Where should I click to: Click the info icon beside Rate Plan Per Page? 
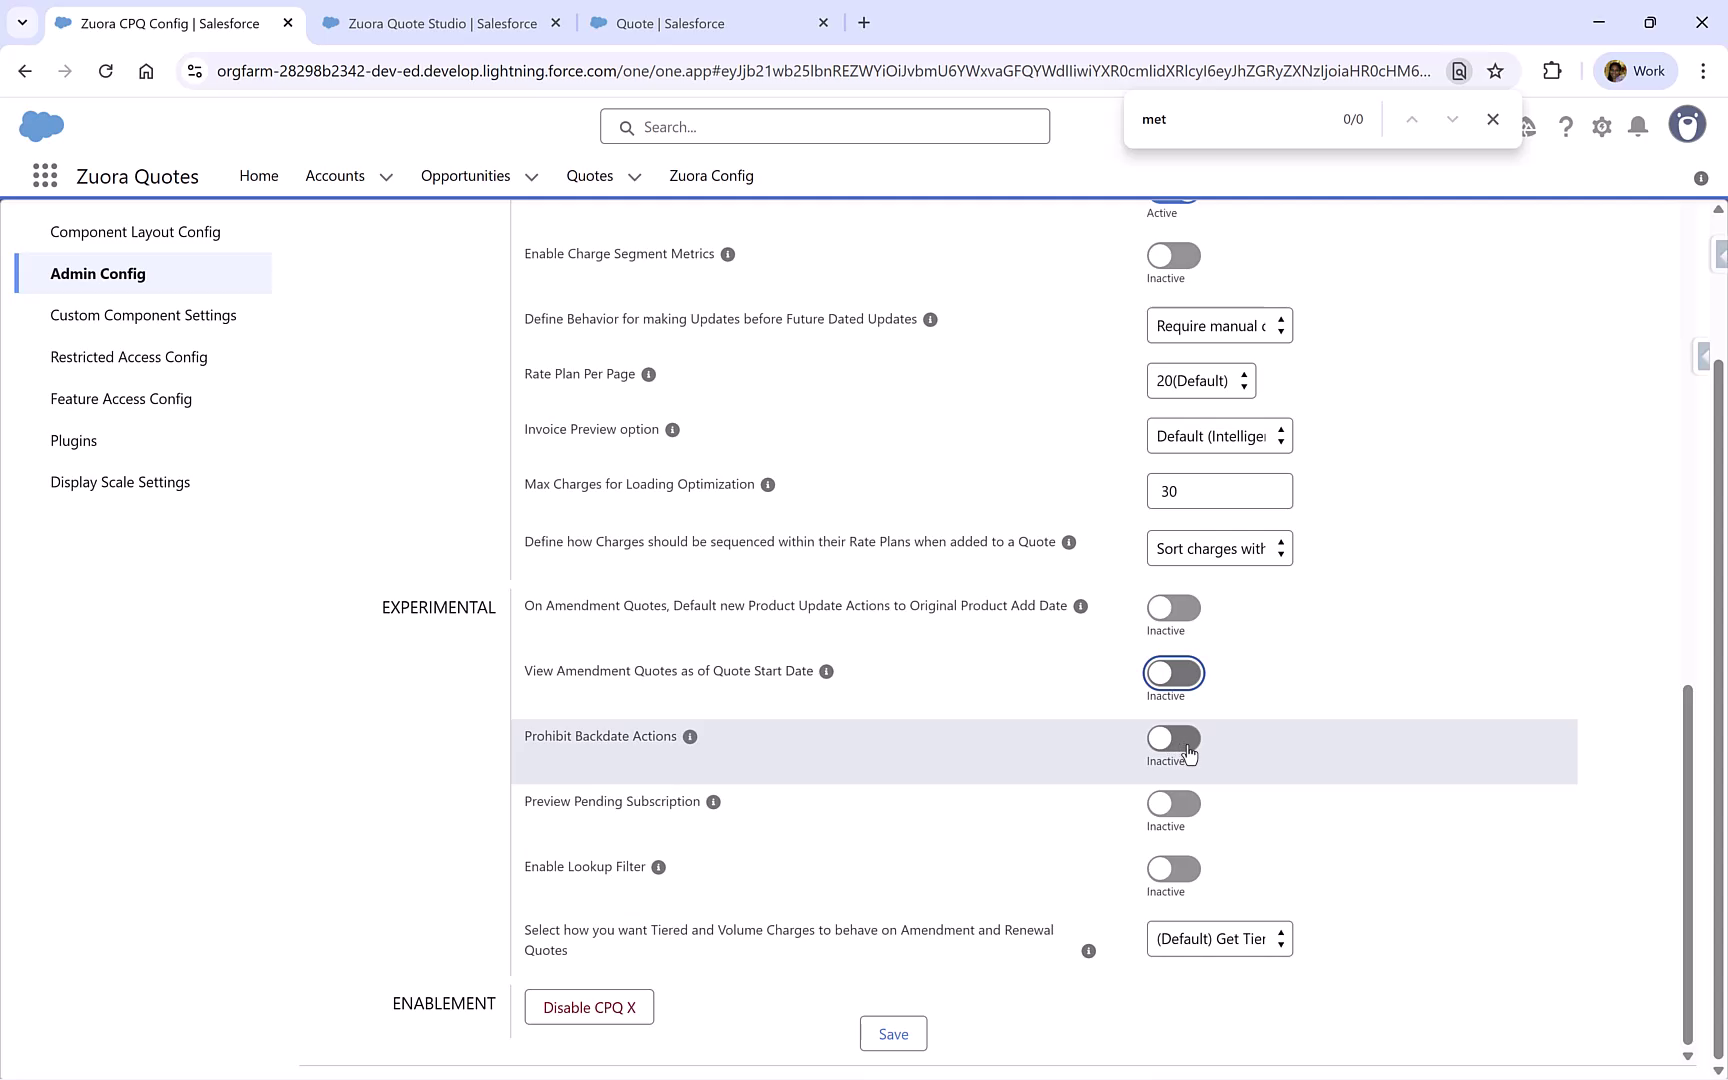[648, 374]
